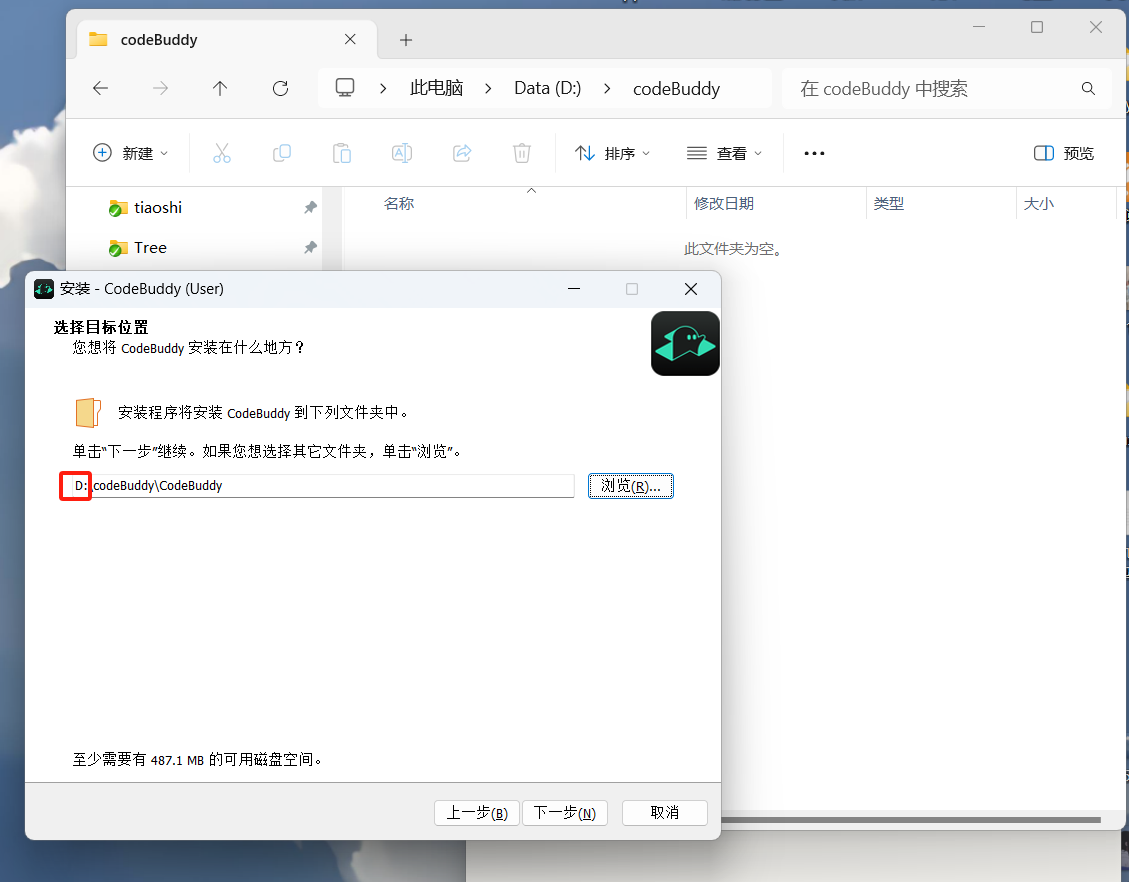Open the 新建 (New) dropdown
Viewport: 1129px width, 882px height.
point(130,153)
